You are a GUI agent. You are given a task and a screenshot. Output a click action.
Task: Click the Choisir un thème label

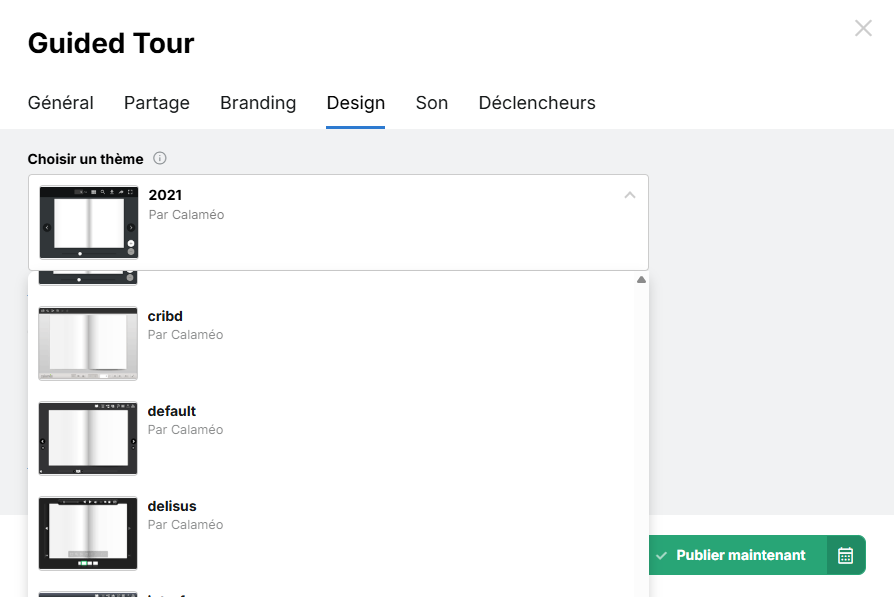coord(86,159)
